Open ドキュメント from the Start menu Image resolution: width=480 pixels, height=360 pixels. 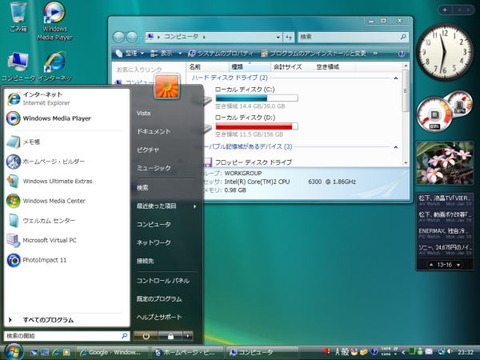pyautogui.click(x=154, y=132)
